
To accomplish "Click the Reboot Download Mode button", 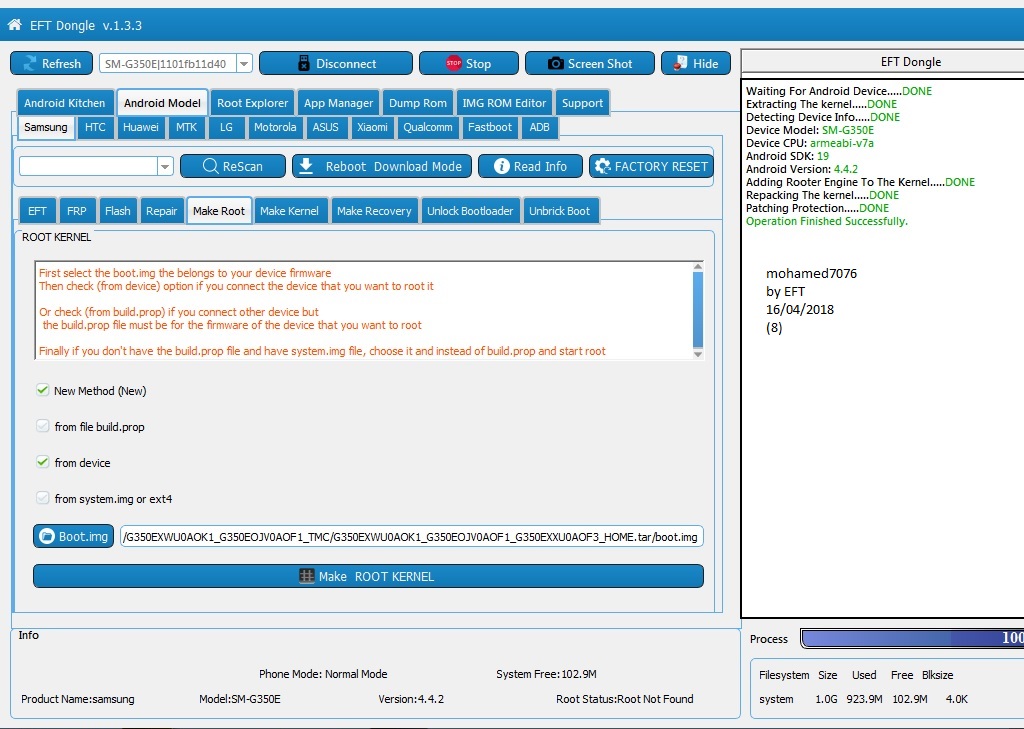I will 382,166.
